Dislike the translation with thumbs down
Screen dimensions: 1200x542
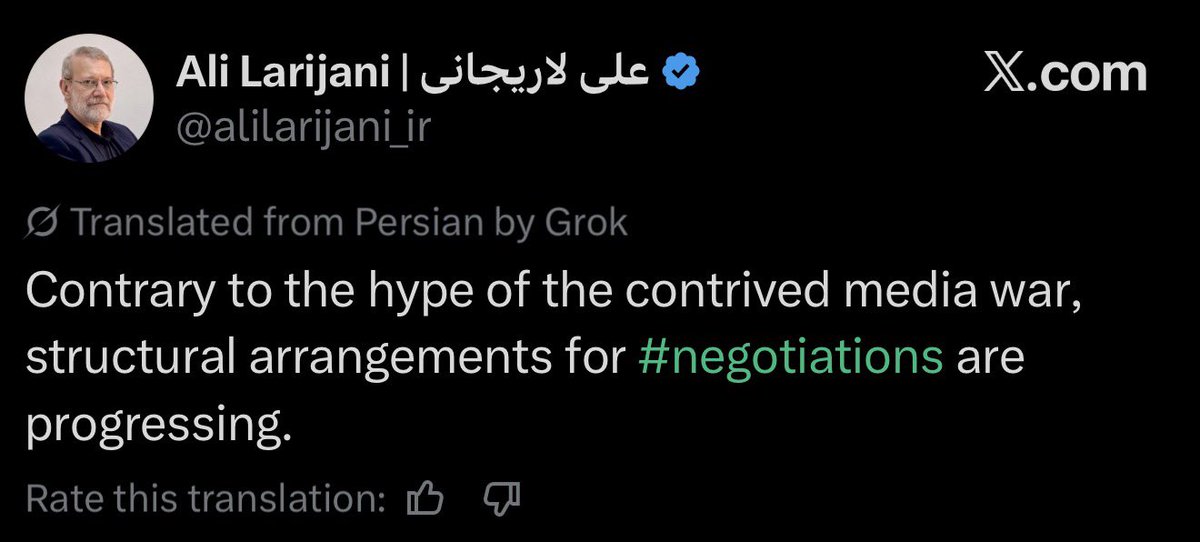499,497
